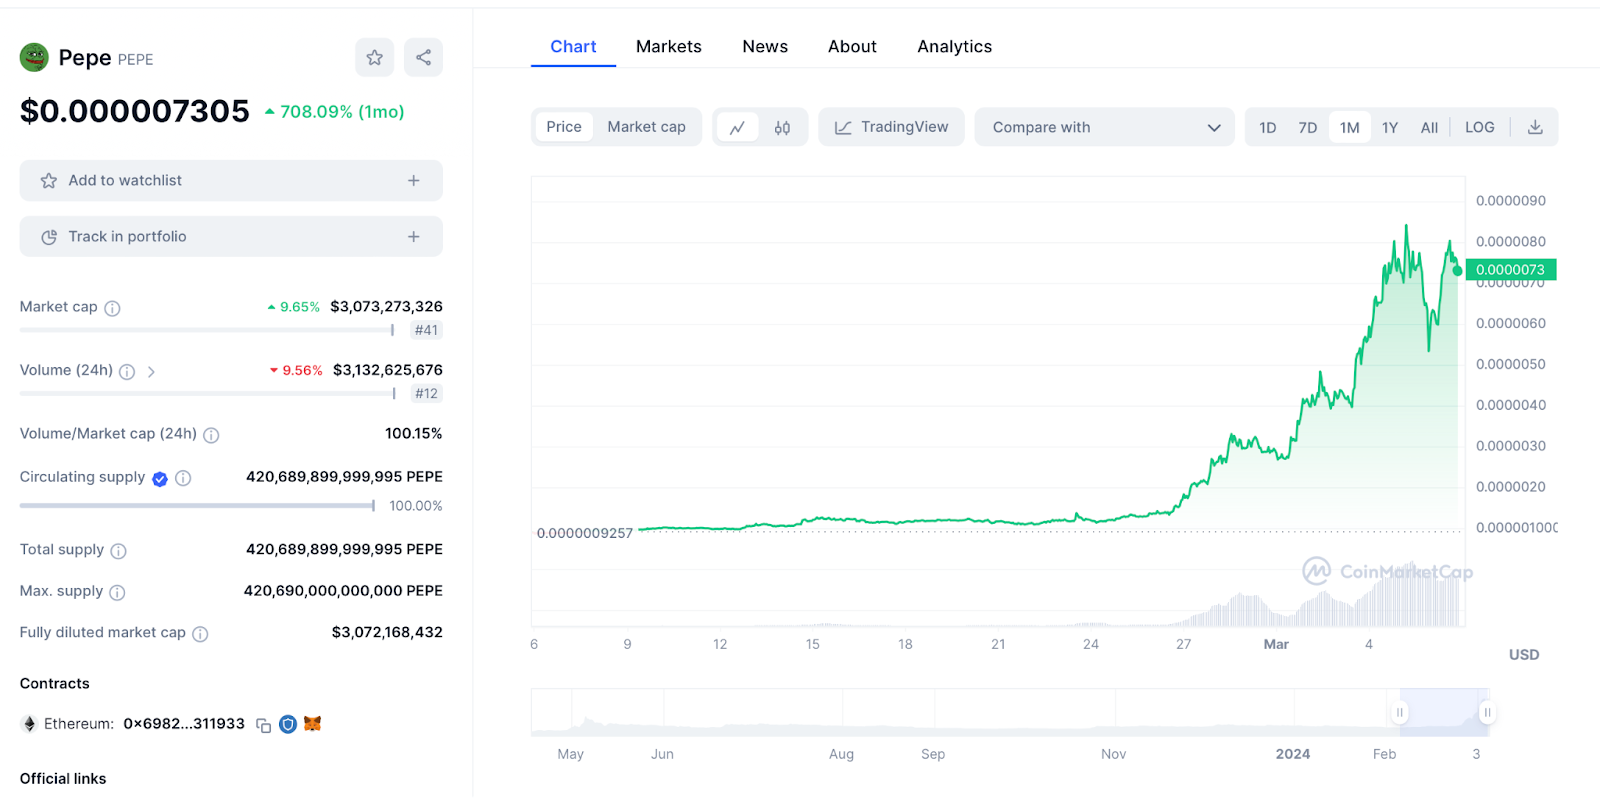Open Circulating supply info icon
Viewport: 1600px width, 798px height.
pyautogui.click(x=183, y=479)
